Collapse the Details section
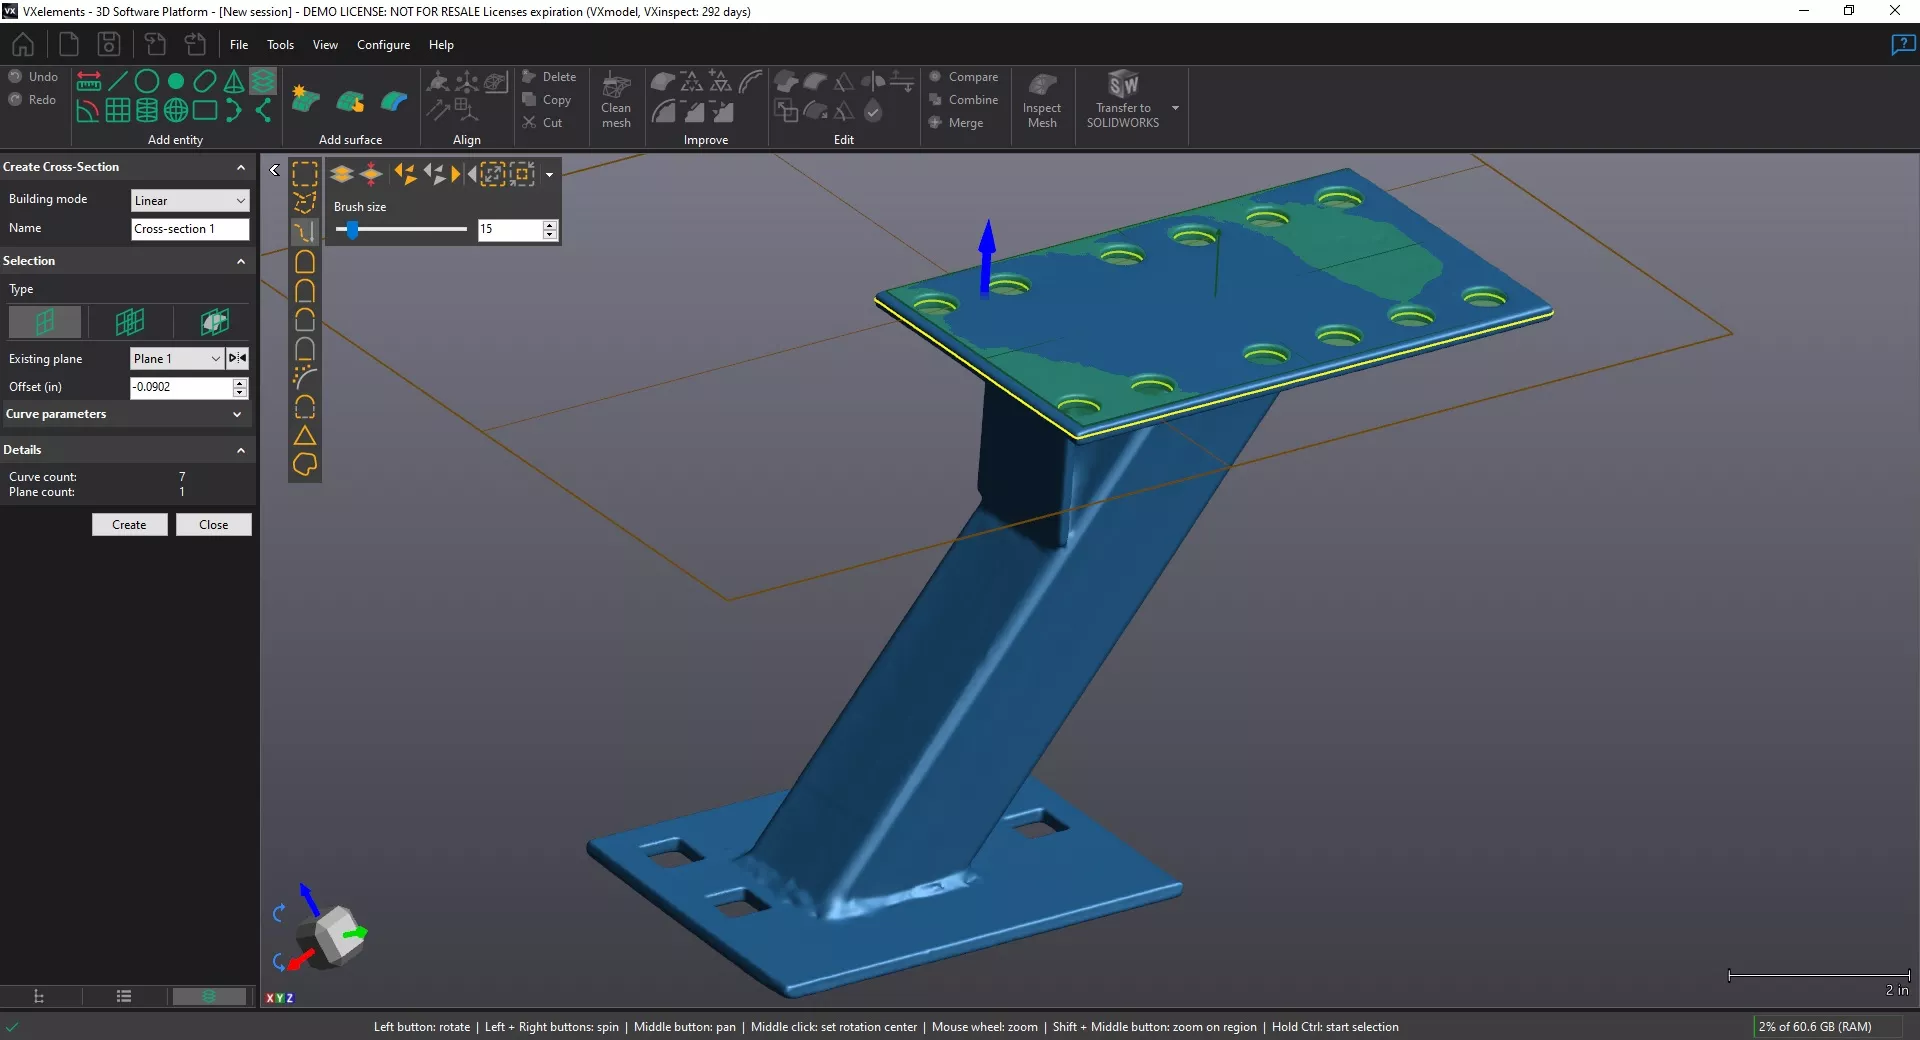The width and height of the screenshot is (1920, 1040). click(240, 450)
